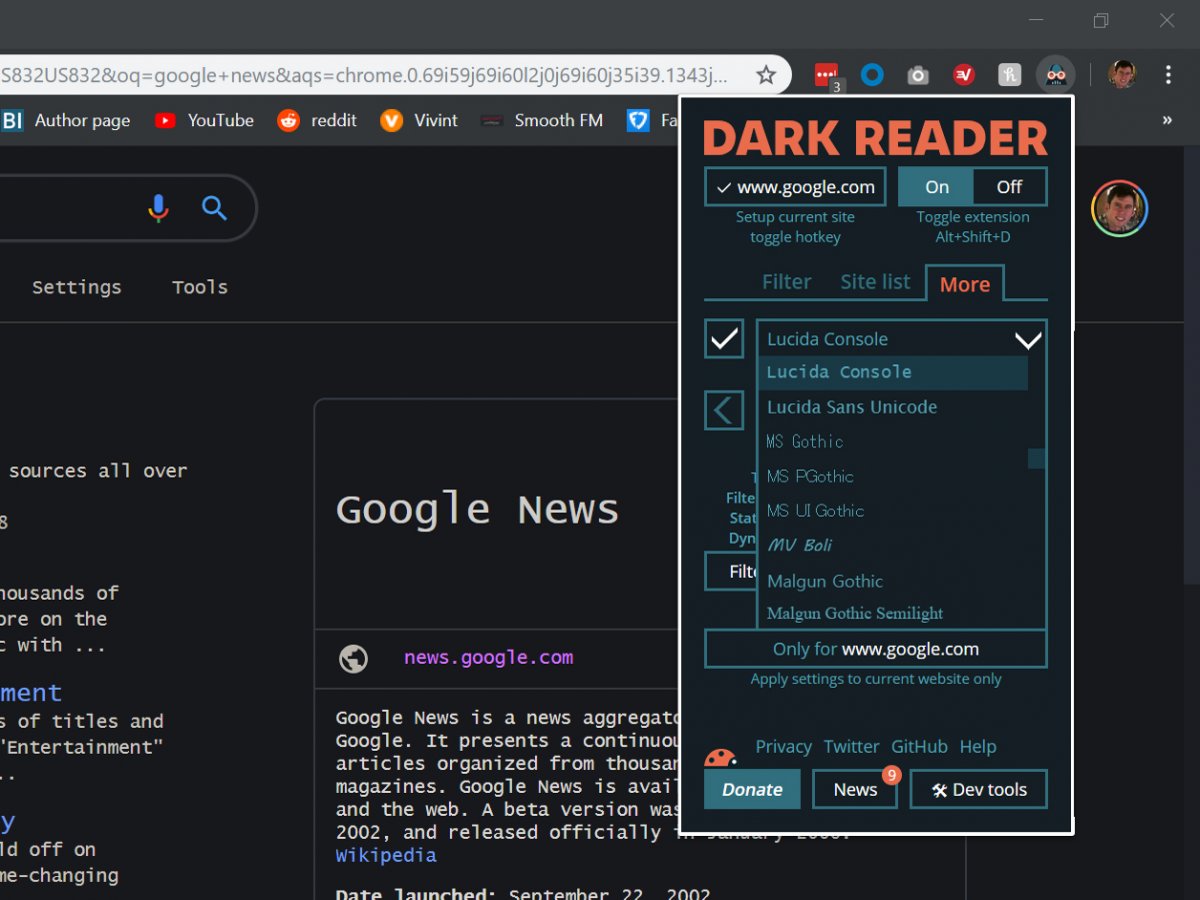Switch to the Filter tab
Screen dimensions: 1200x900
click(x=786, y=282)
